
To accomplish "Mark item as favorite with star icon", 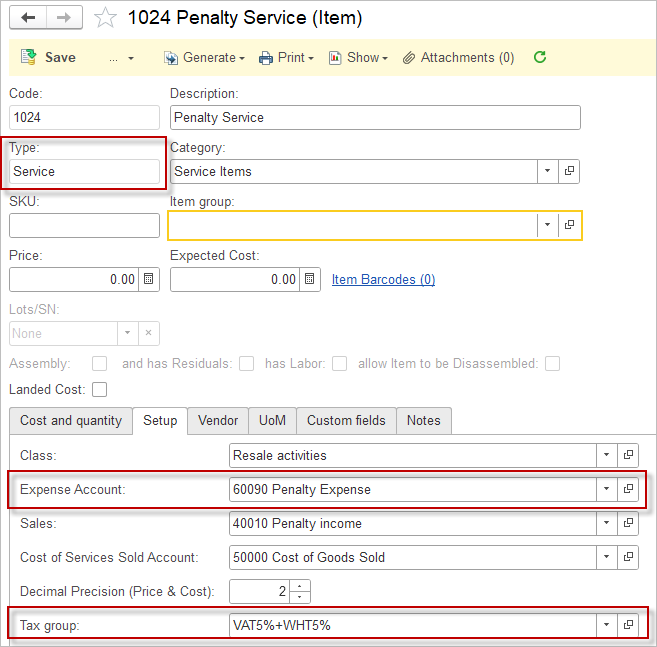I will (106, 18).
